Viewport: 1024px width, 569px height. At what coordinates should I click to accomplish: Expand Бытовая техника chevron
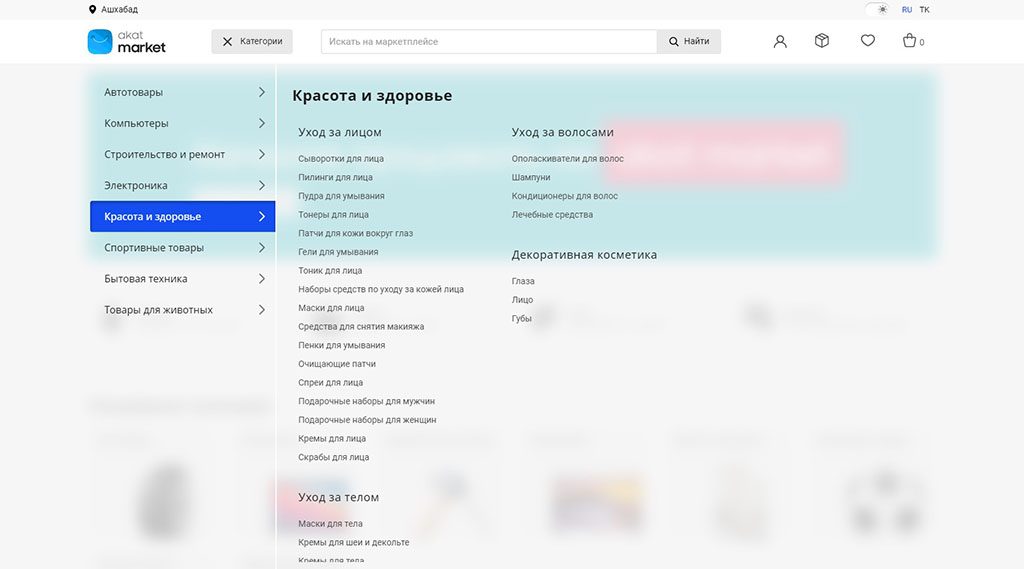(261, 279)
